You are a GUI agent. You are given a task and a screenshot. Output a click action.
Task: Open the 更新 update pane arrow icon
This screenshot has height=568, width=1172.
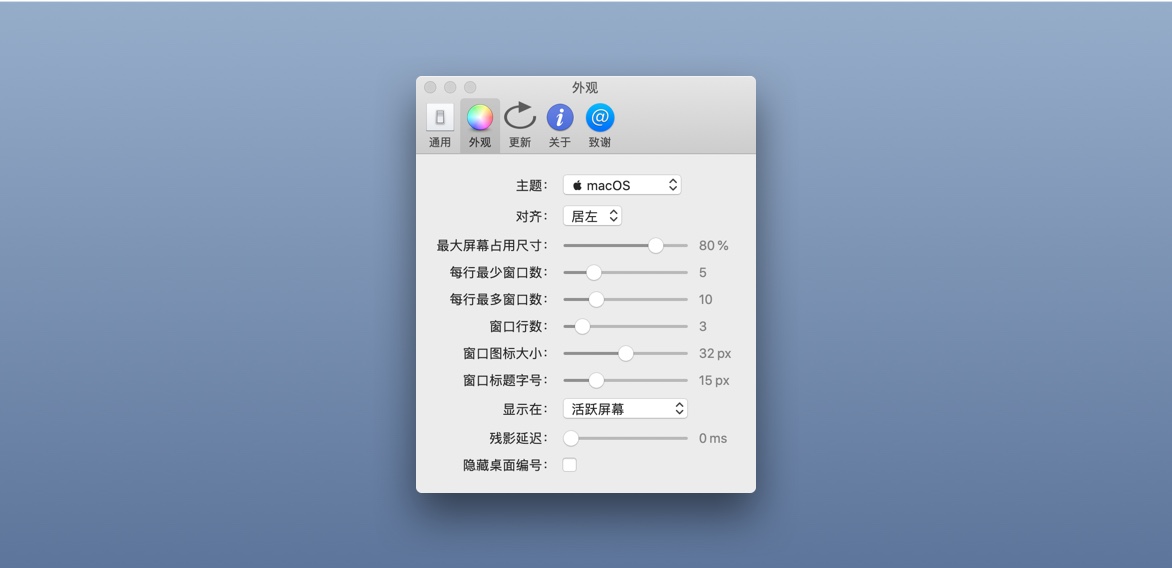pos(519,117)
